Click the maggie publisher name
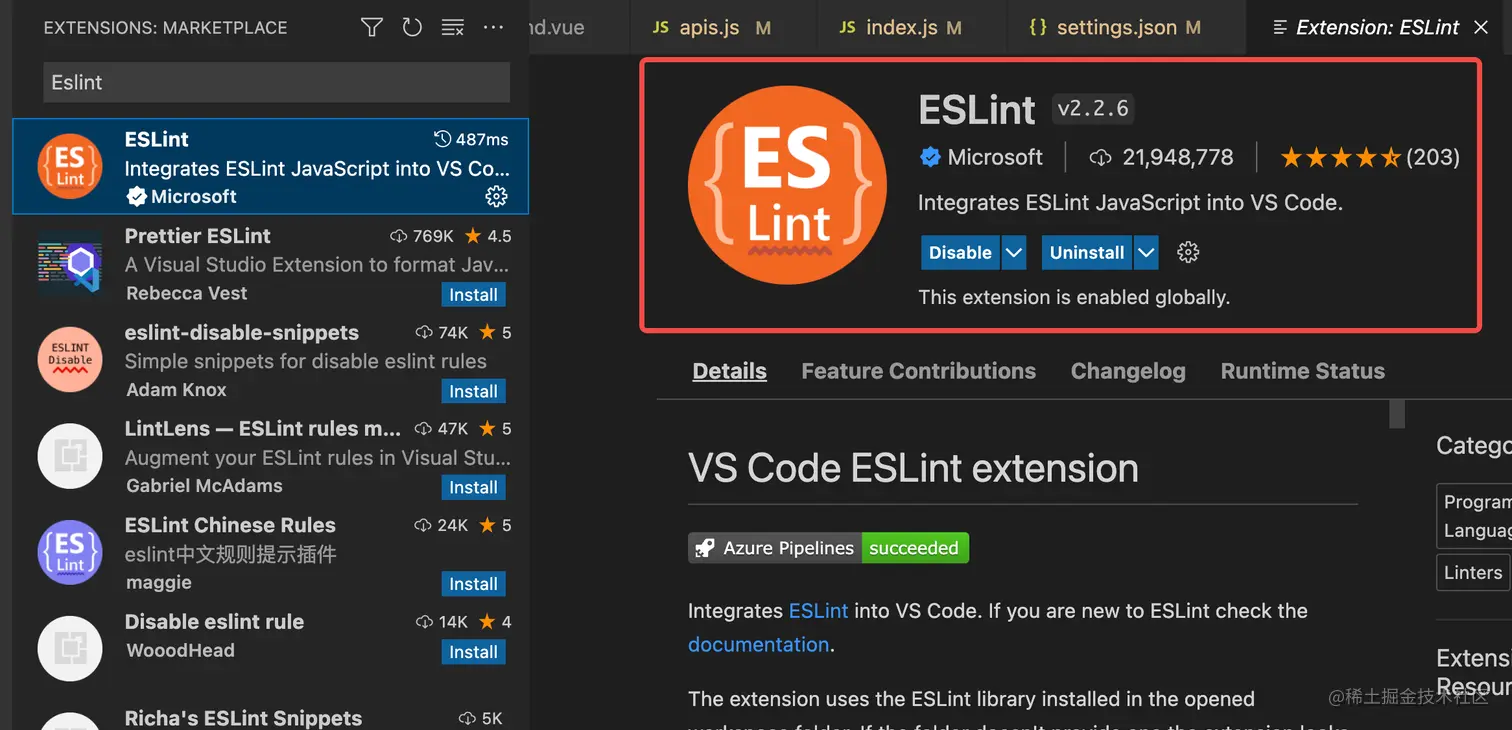This screenshot has height=730, width=1512. pyautogui.click(x=158, y=583)
